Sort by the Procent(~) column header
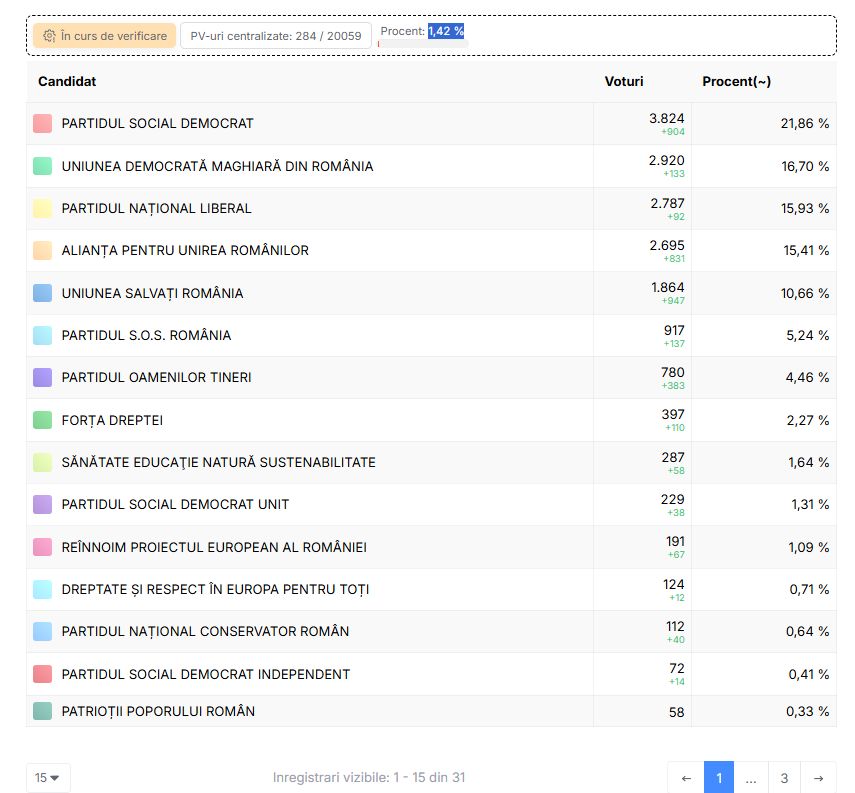855x793 pixels. (x=736, y=81)
